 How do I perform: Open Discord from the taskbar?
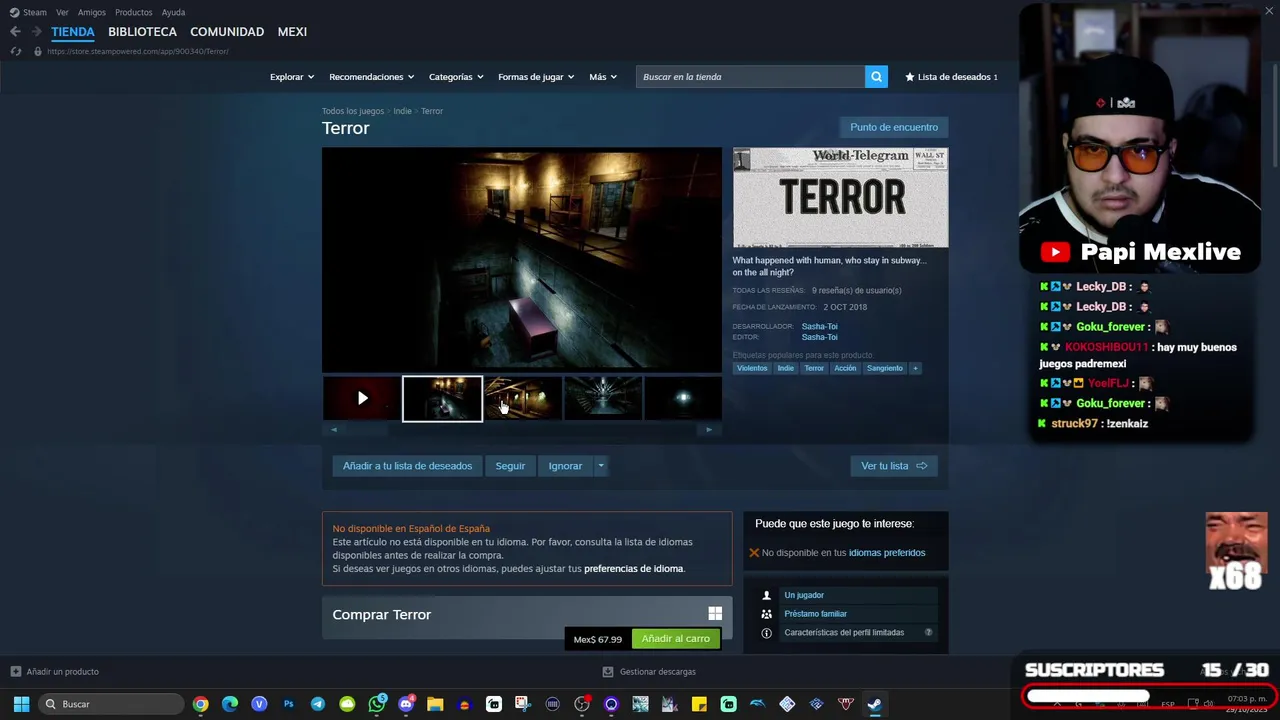(x=406, y=704)
